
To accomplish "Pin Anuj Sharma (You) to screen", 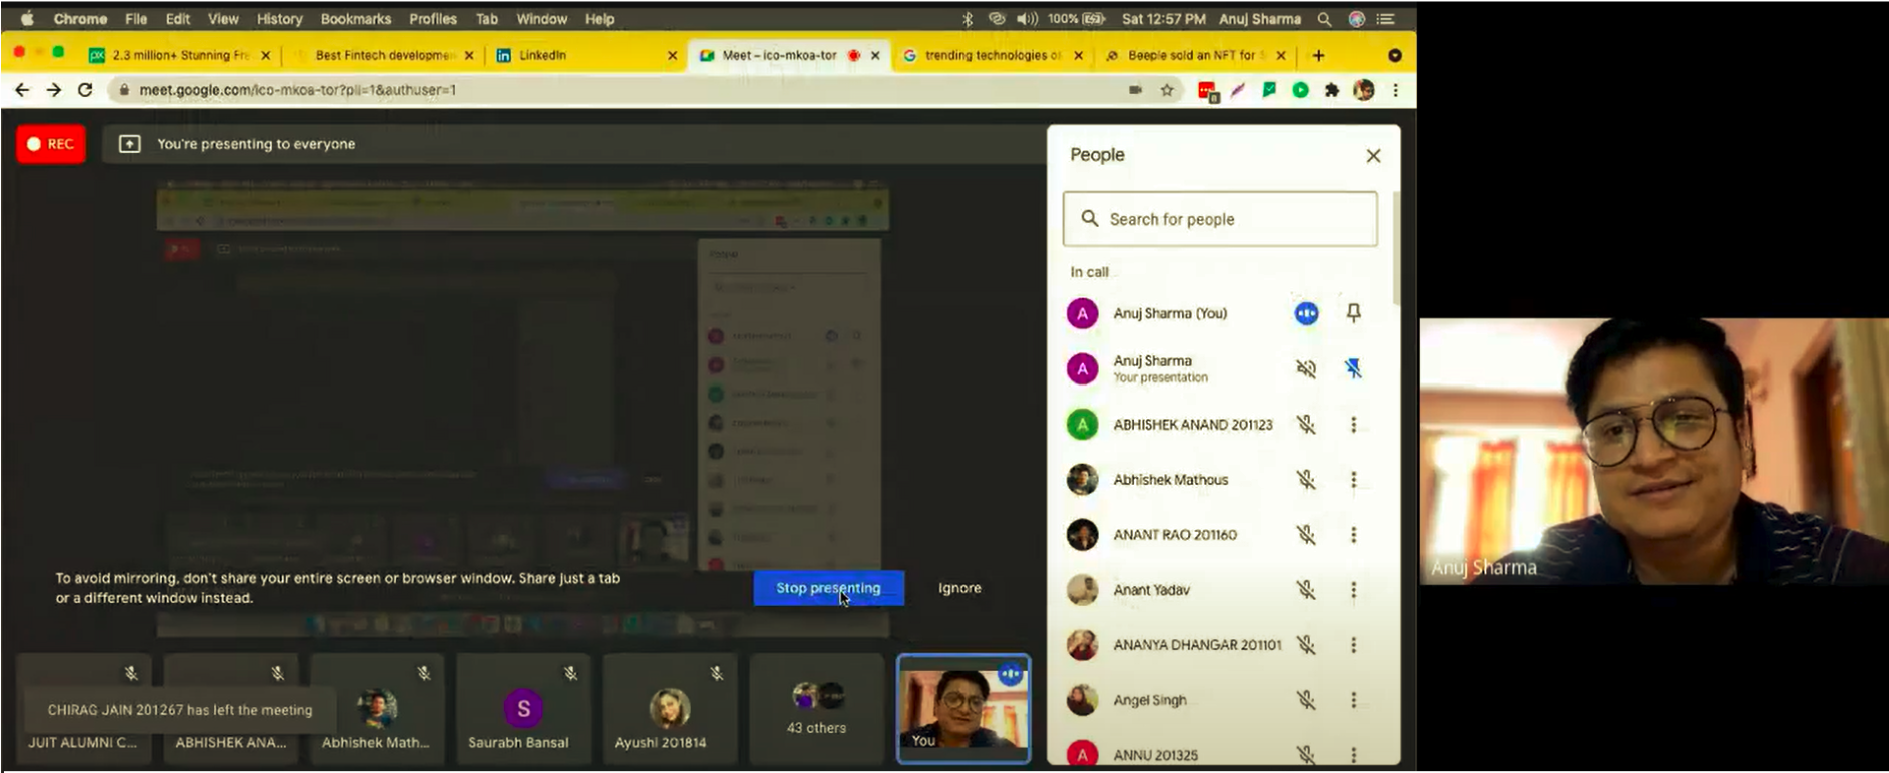I will pos(1353,313).
